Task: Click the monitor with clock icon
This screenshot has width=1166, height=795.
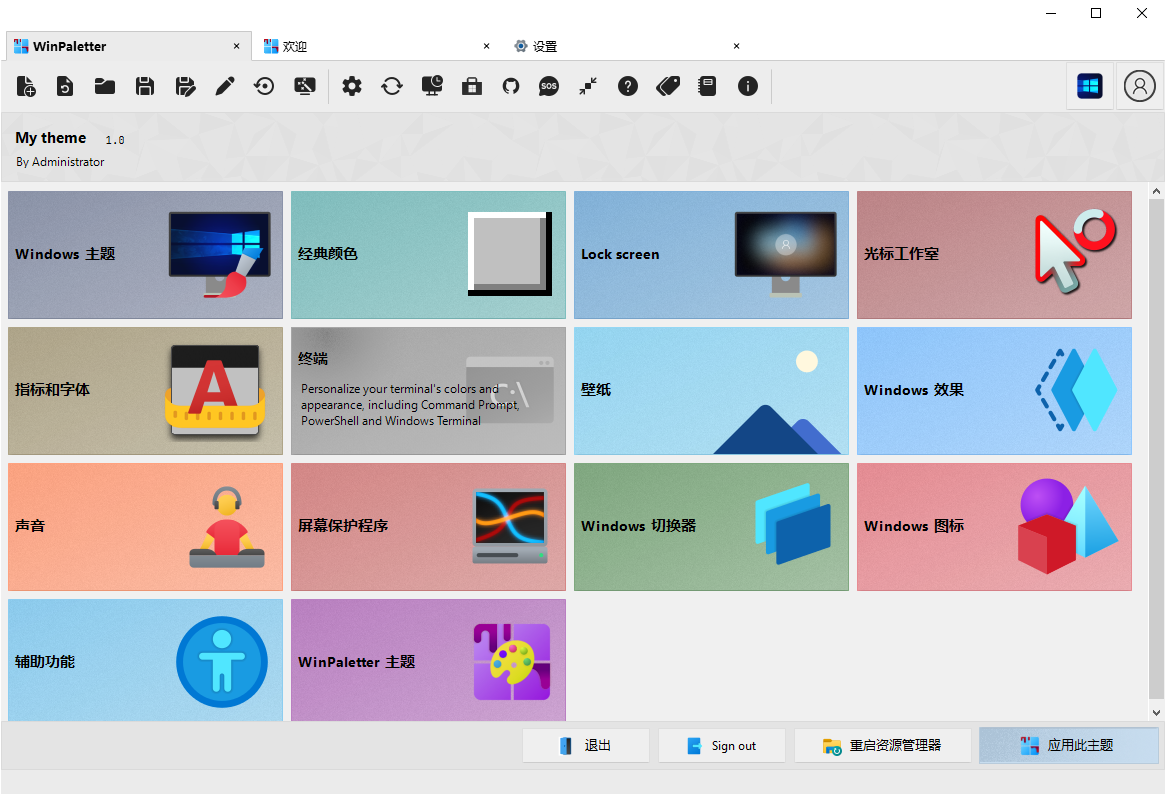Action: [x=432, y=86]
